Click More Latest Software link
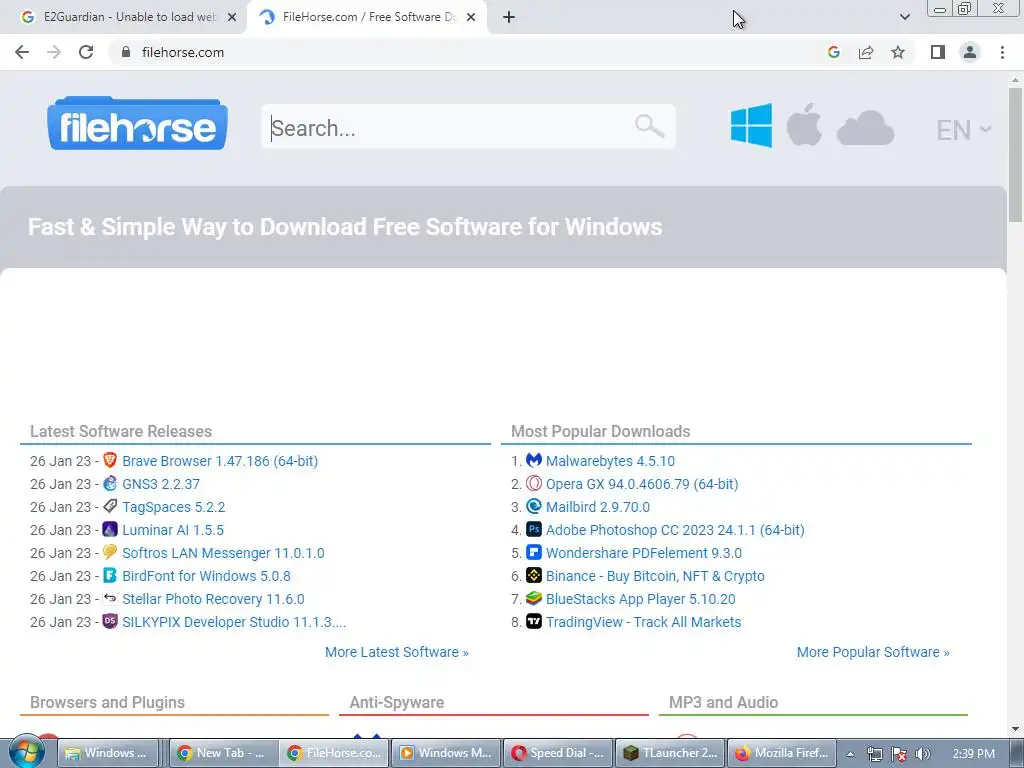The height and width of the screenshot is (768, 1024). pos(397,652)
